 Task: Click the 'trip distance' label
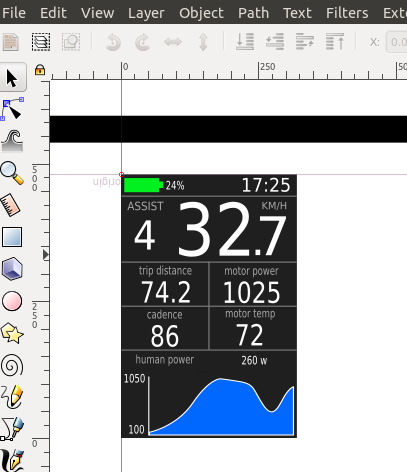(x=165, y=271)
